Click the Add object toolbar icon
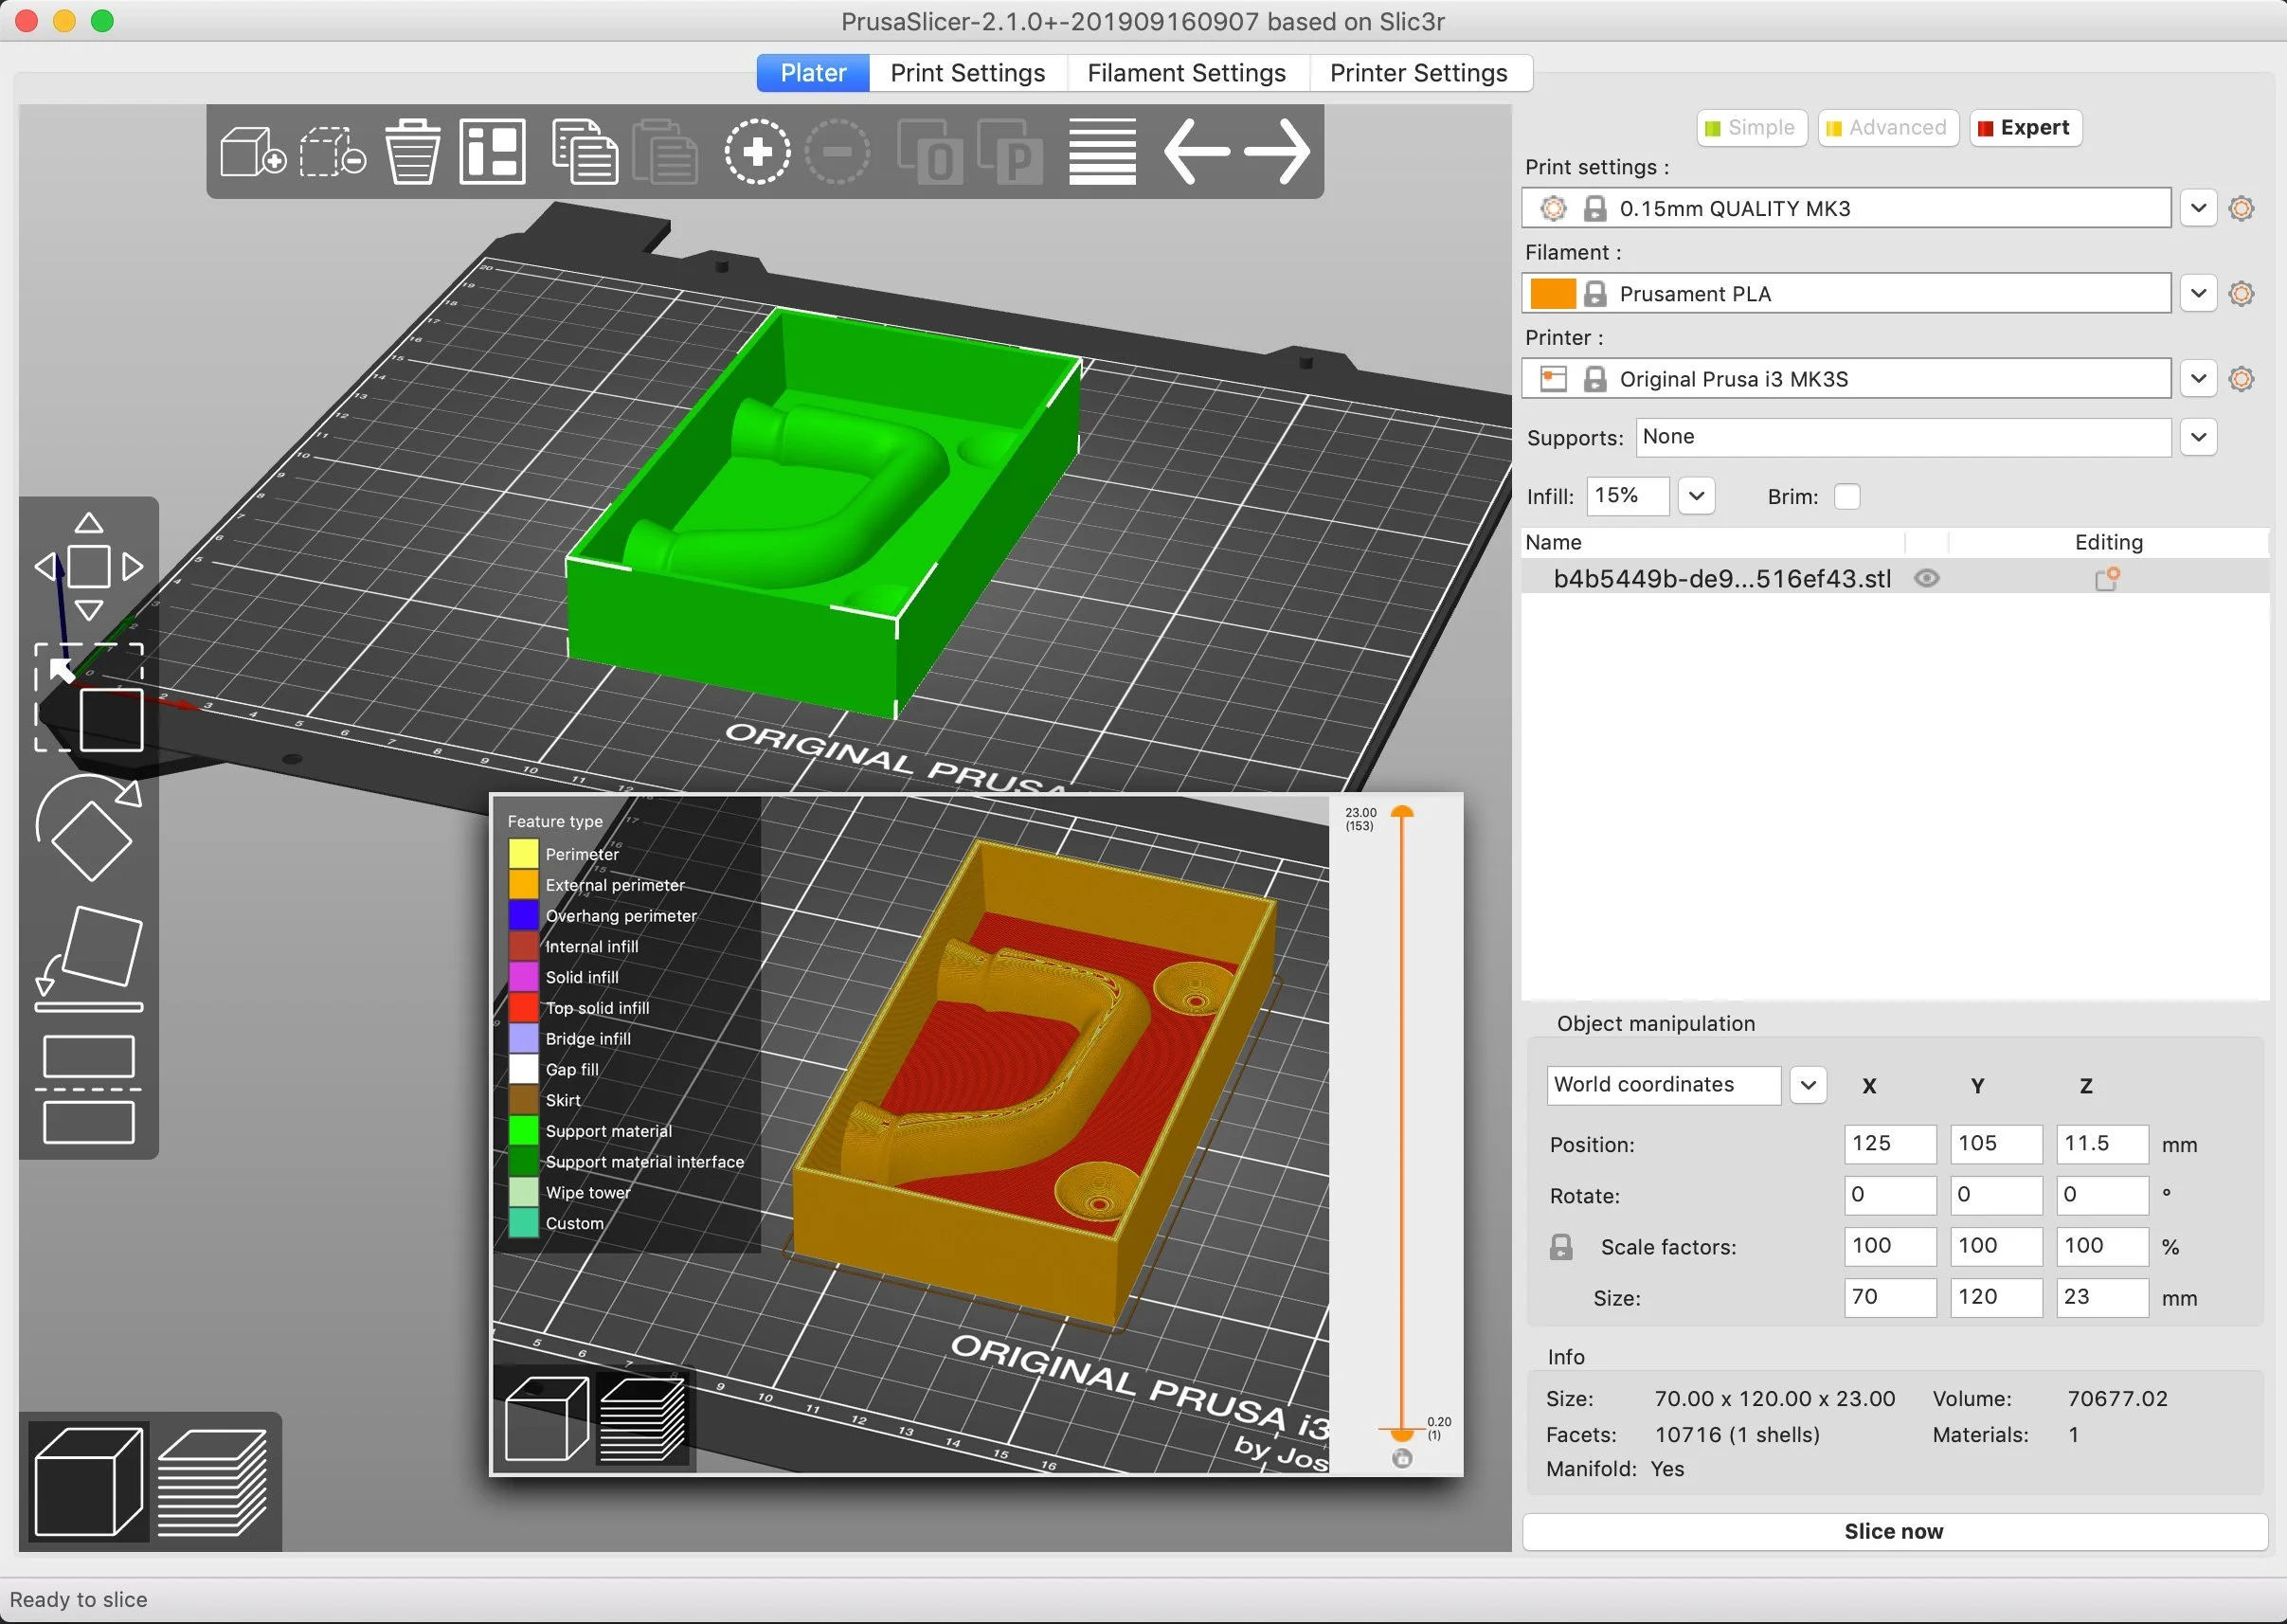Screen dimensions: 2287x1624 tap(252, 152)
